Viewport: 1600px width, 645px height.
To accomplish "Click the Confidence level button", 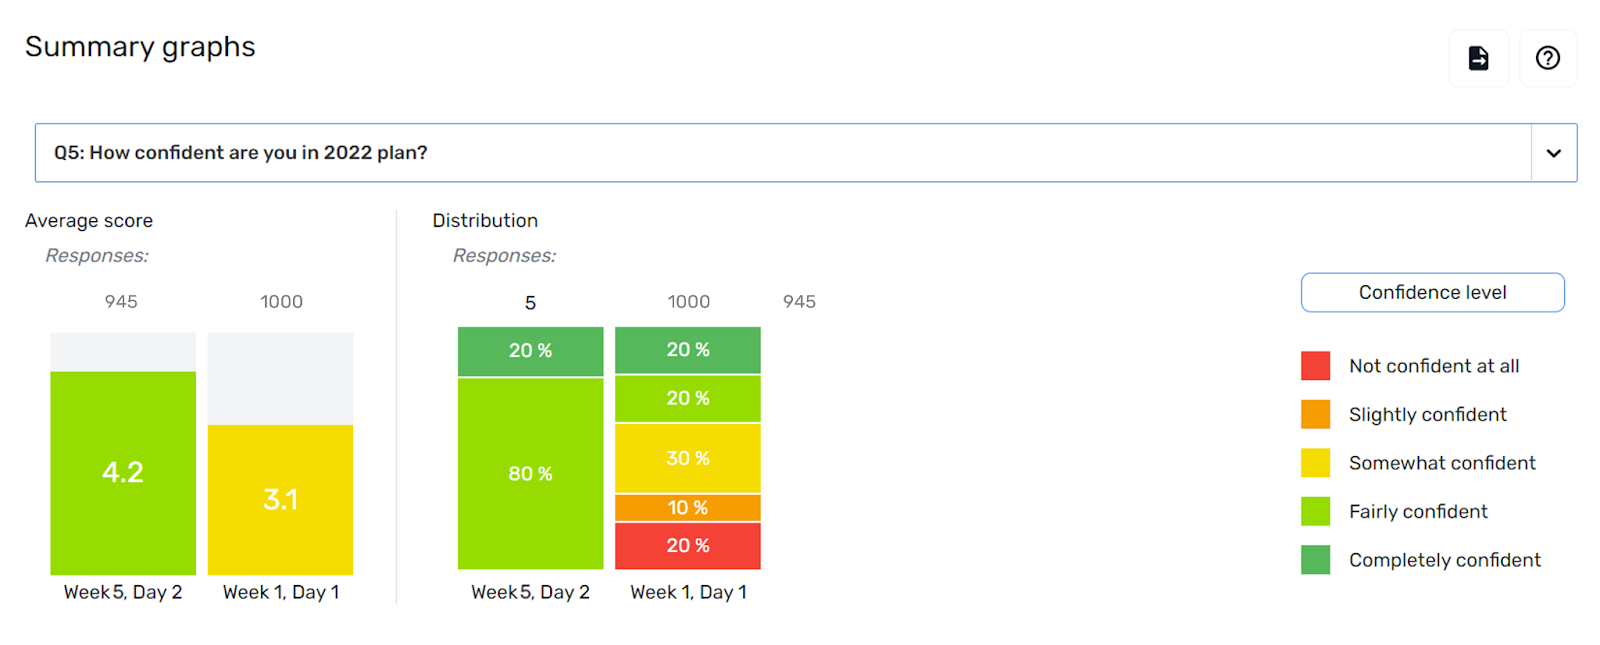I will [1431, 292].
